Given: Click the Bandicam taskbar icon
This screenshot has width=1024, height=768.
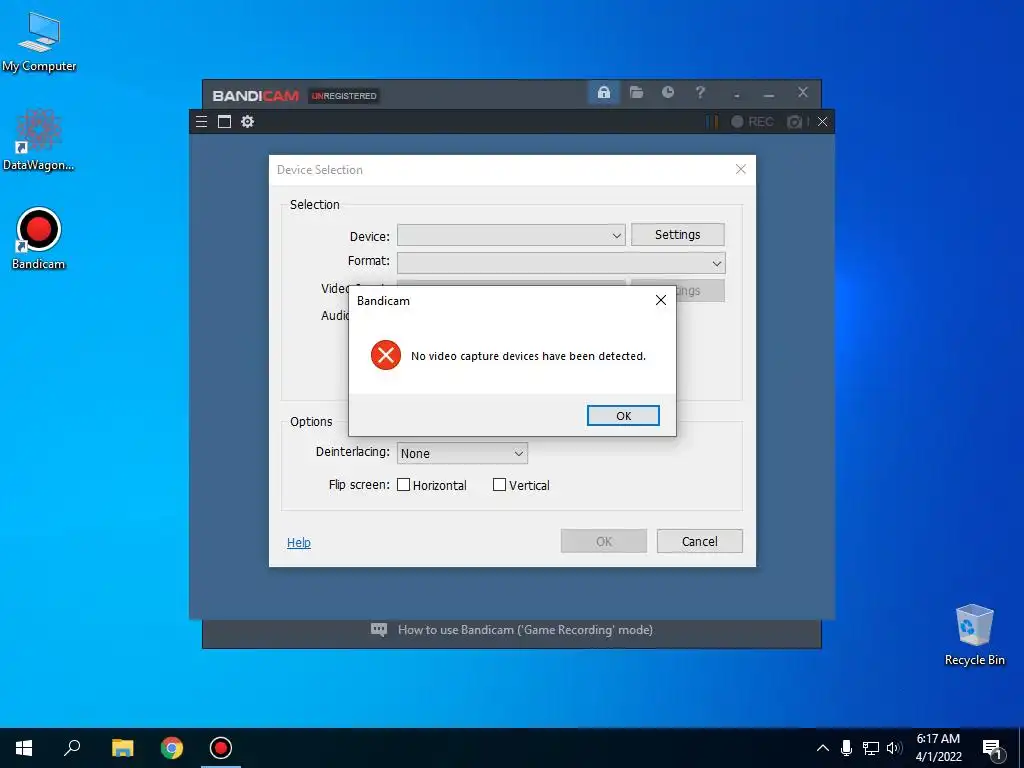Looking at the screenshot, I should click(x=221, y=748).
